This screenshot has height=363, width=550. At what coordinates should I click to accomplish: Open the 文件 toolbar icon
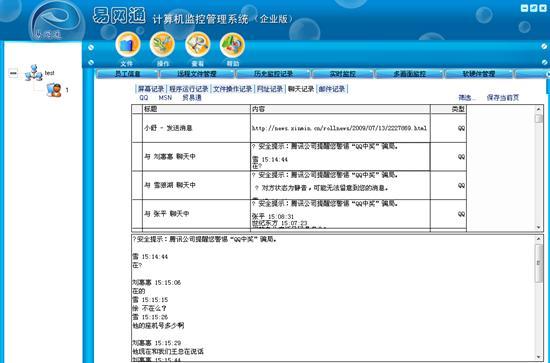(128, 45)
